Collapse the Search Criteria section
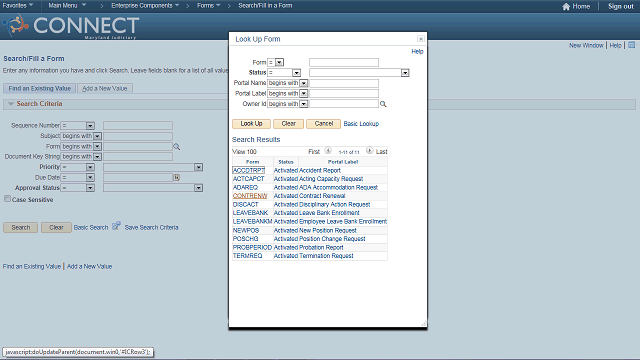The image size is (640, 360). (11, 104)
